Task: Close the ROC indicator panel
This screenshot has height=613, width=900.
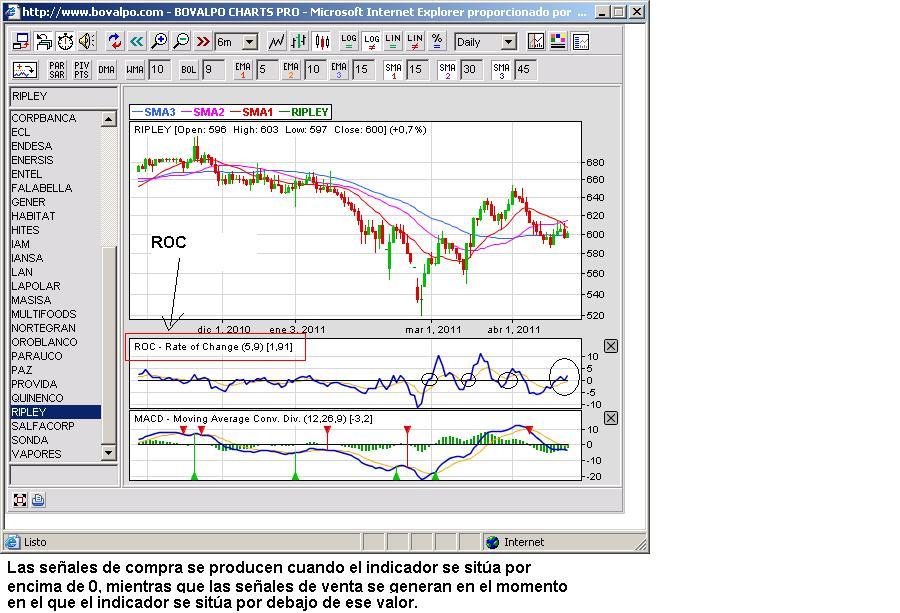Action: click(x=611, y=346)
